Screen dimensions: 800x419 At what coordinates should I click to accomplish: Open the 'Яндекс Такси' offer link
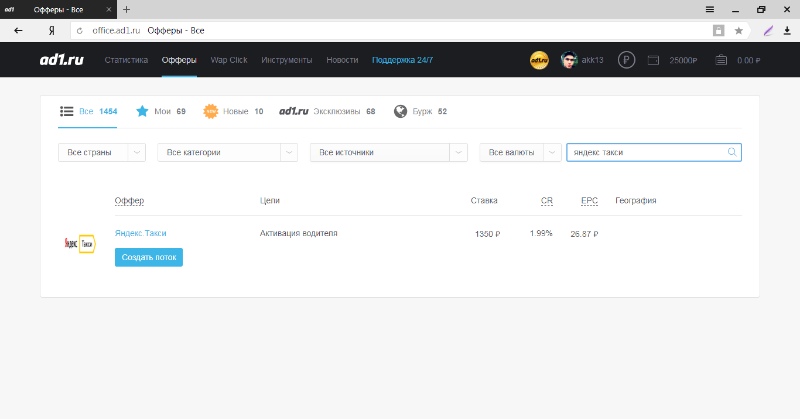pyautogui.click(x=141, y=233)
